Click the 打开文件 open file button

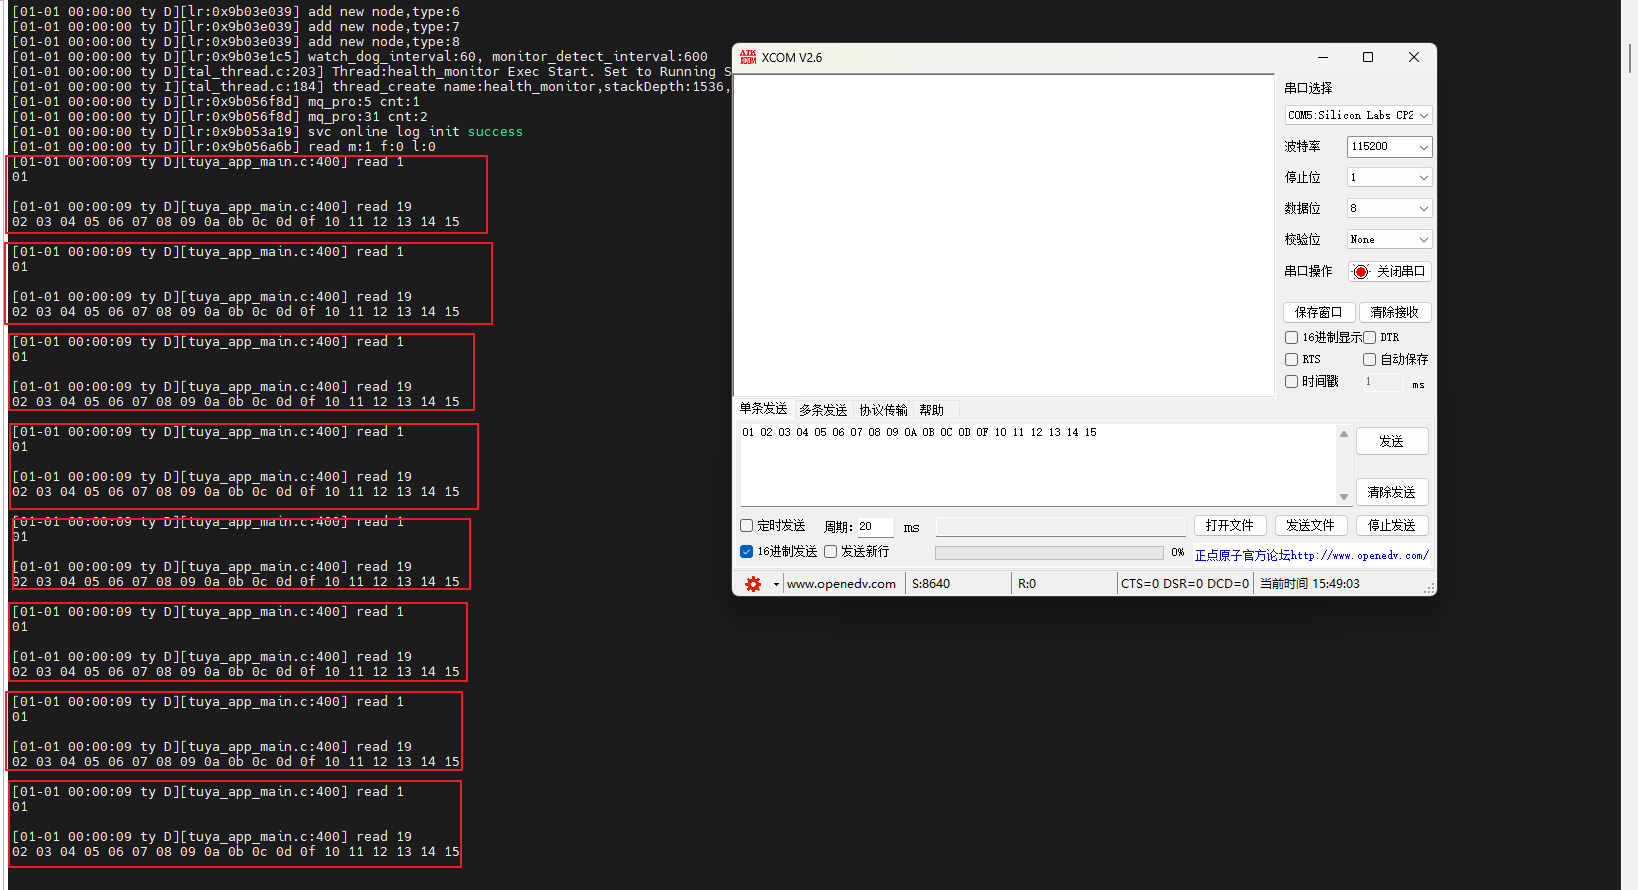pyautogui.click(x=1230, y=526)
